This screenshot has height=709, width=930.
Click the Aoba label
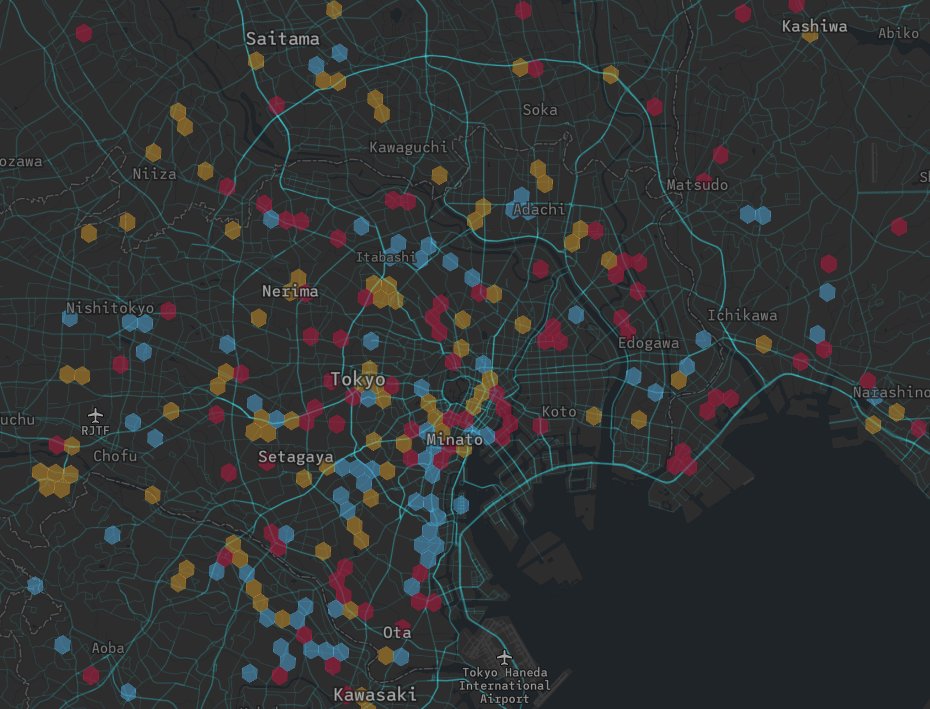point(108,648)
